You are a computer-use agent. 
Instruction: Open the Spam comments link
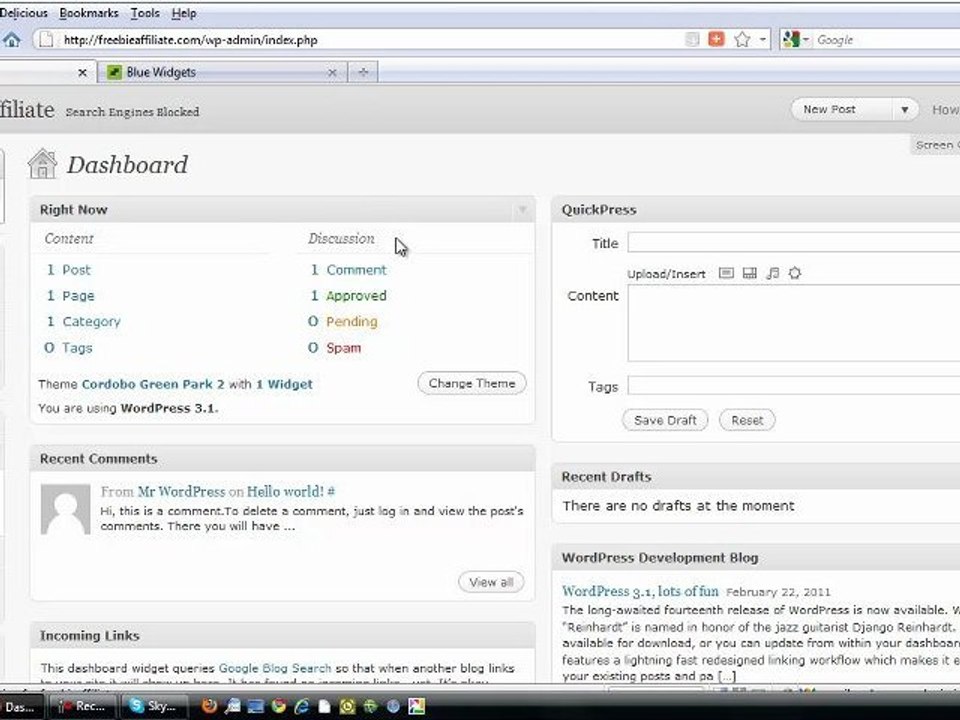click(x=343, y=348)
